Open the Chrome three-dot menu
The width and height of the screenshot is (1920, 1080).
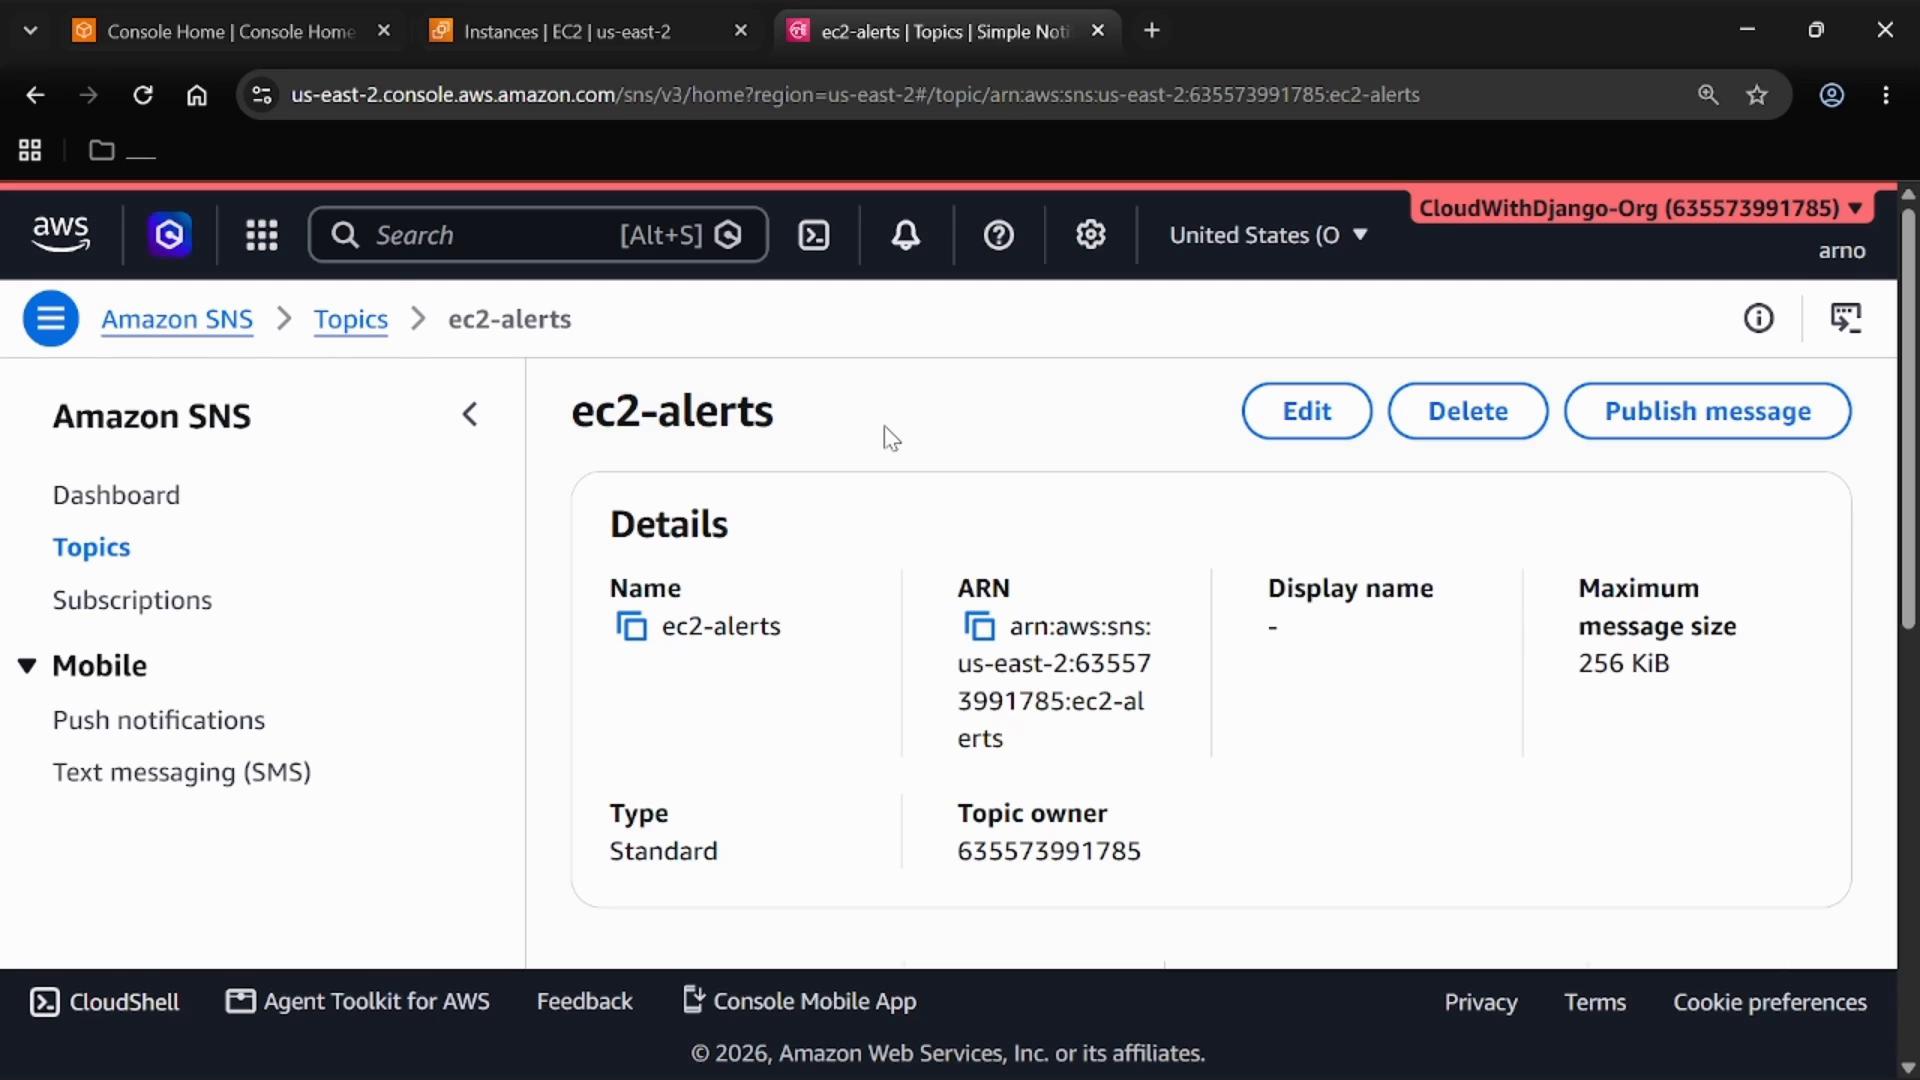point(1886,95)
